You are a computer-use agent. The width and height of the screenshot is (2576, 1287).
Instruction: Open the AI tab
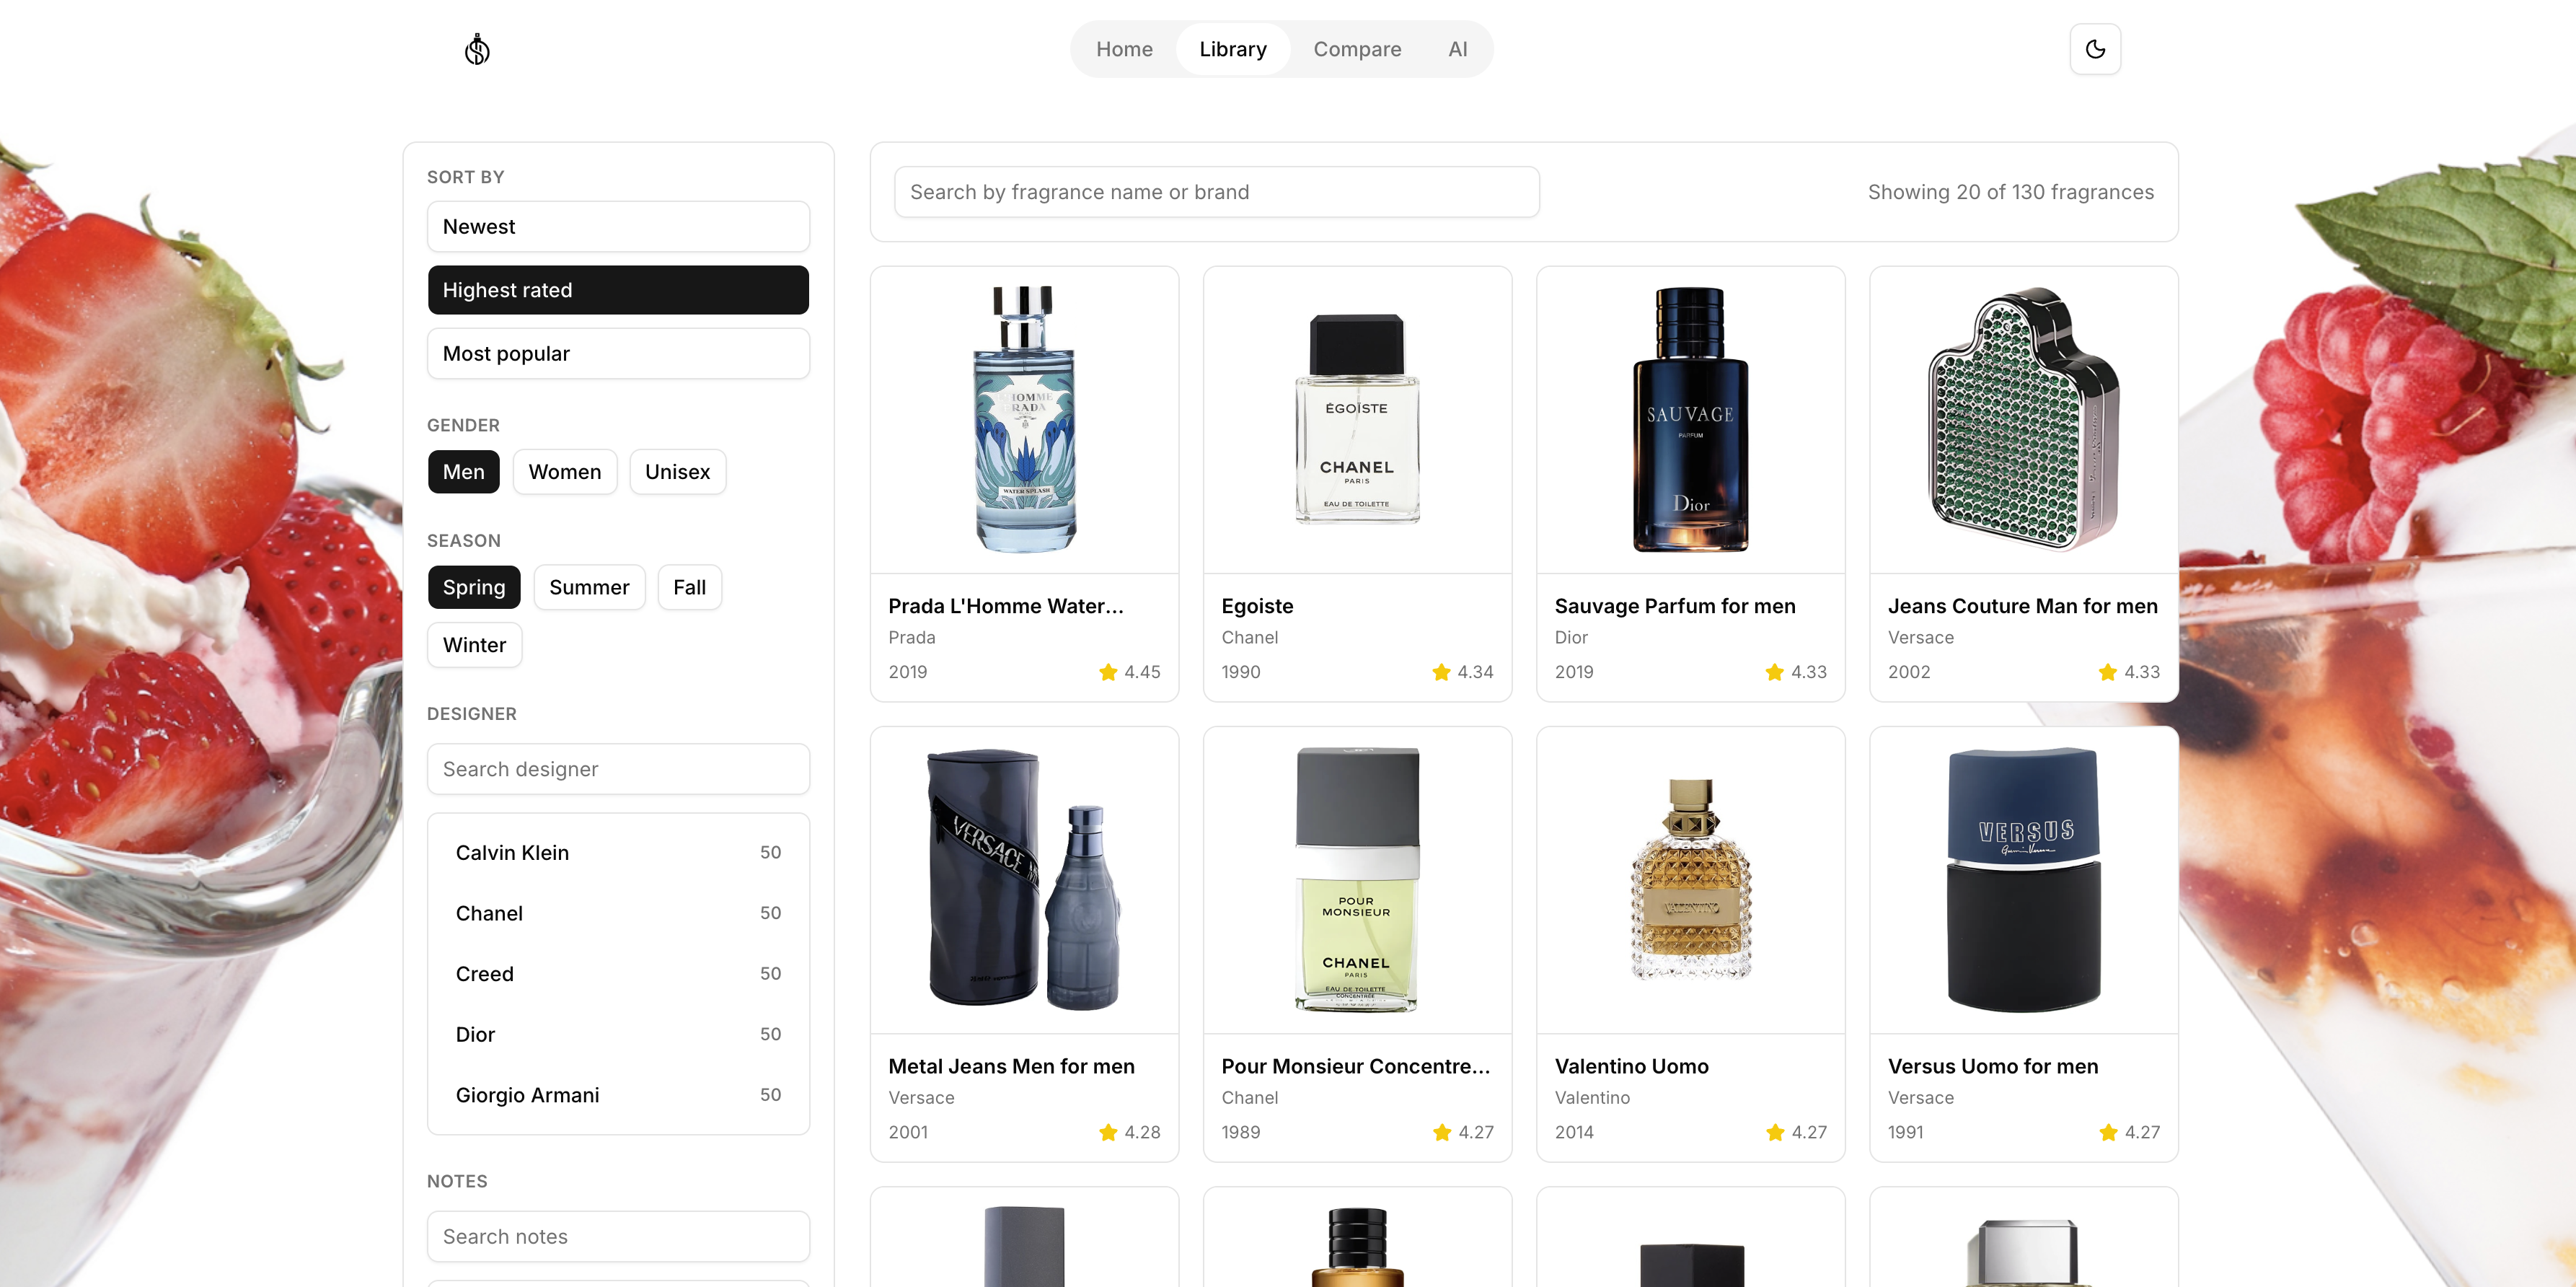(1457, 49)
